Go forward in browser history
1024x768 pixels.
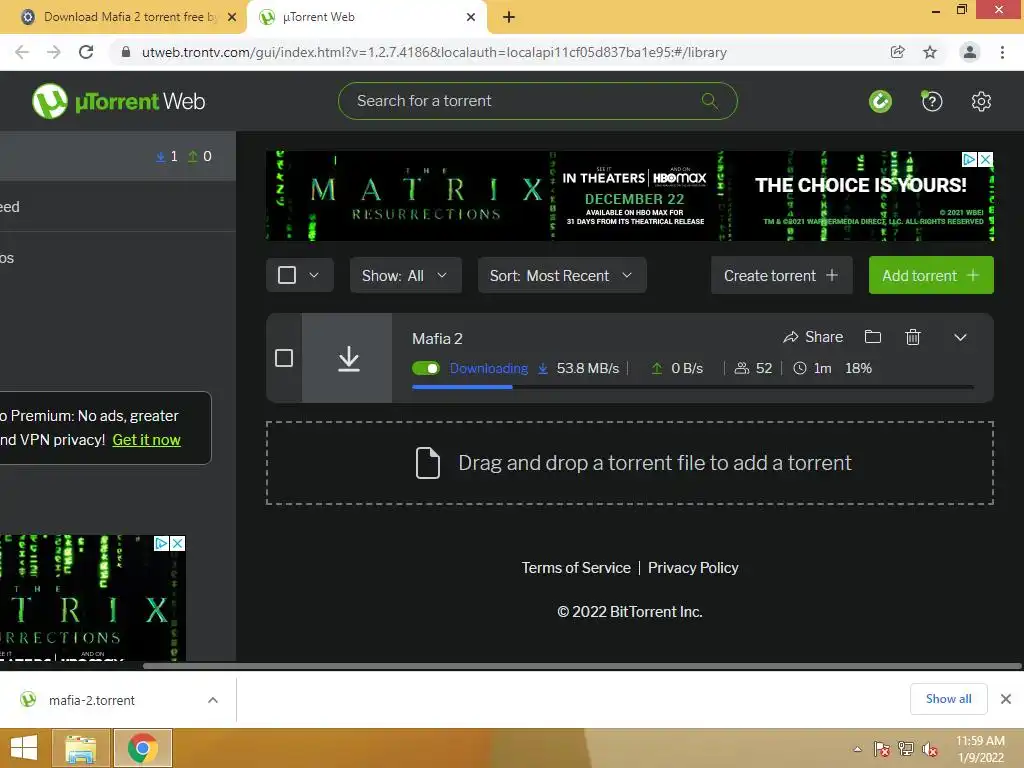54,52
